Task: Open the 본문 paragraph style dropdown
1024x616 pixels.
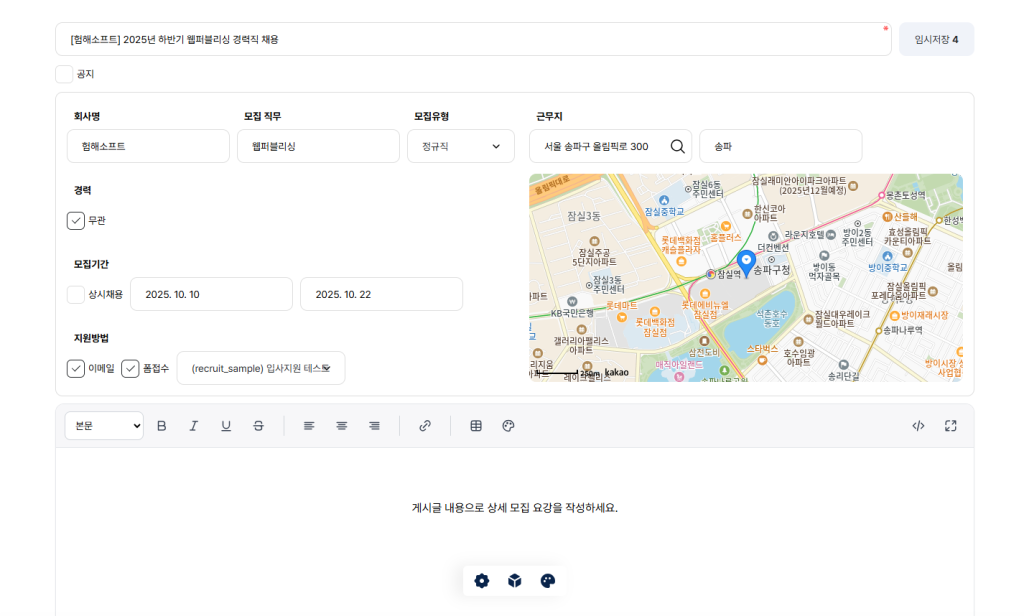Action: pos(104,426)
